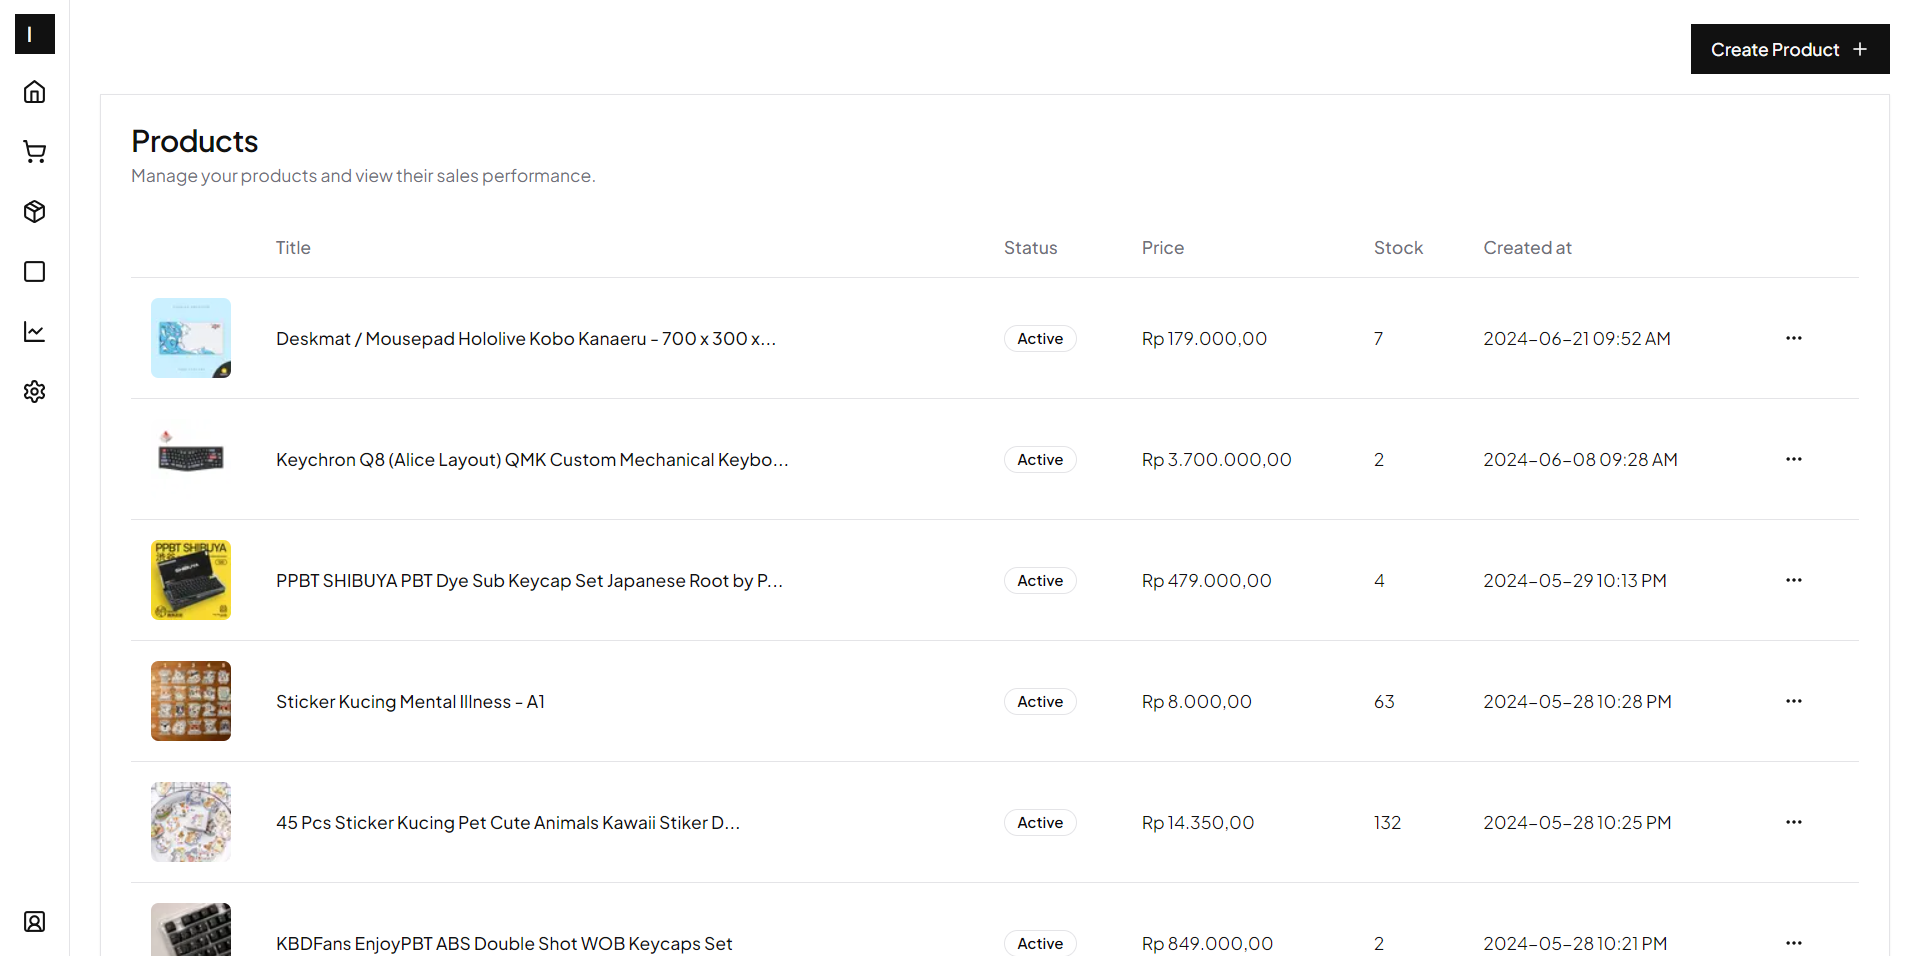Click the workspace logo in the top corner

pos(34,34)
